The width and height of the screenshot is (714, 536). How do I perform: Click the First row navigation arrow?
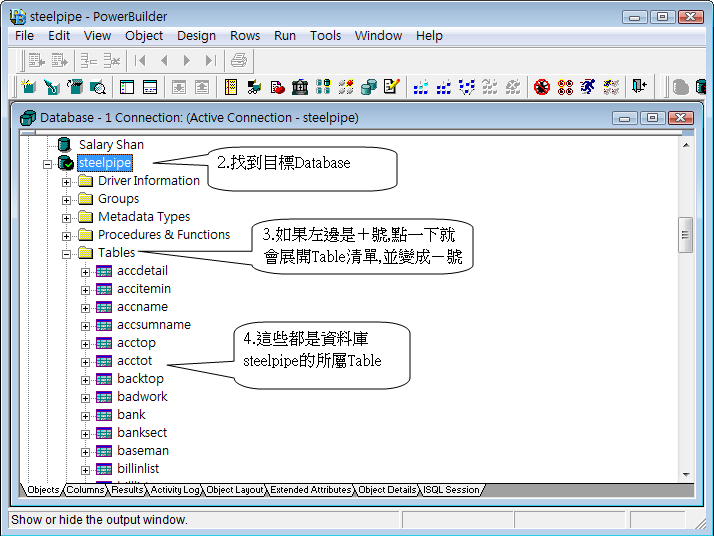140,60
